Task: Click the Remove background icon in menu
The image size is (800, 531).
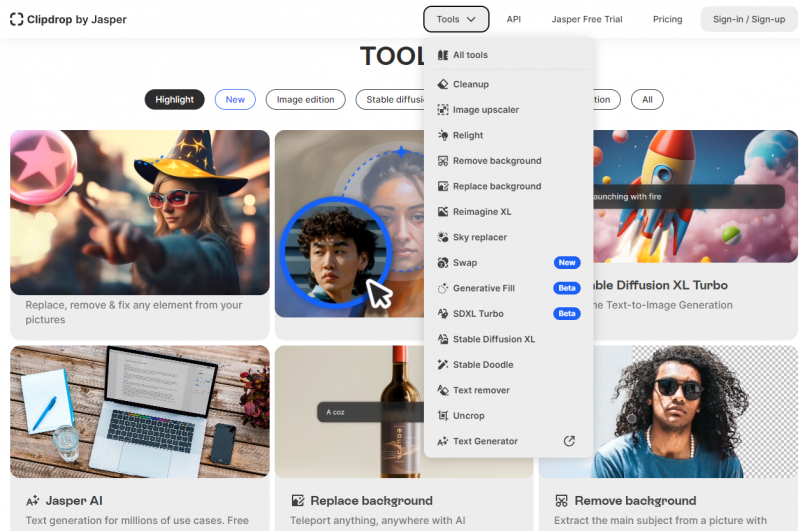Action: [443, 161]
